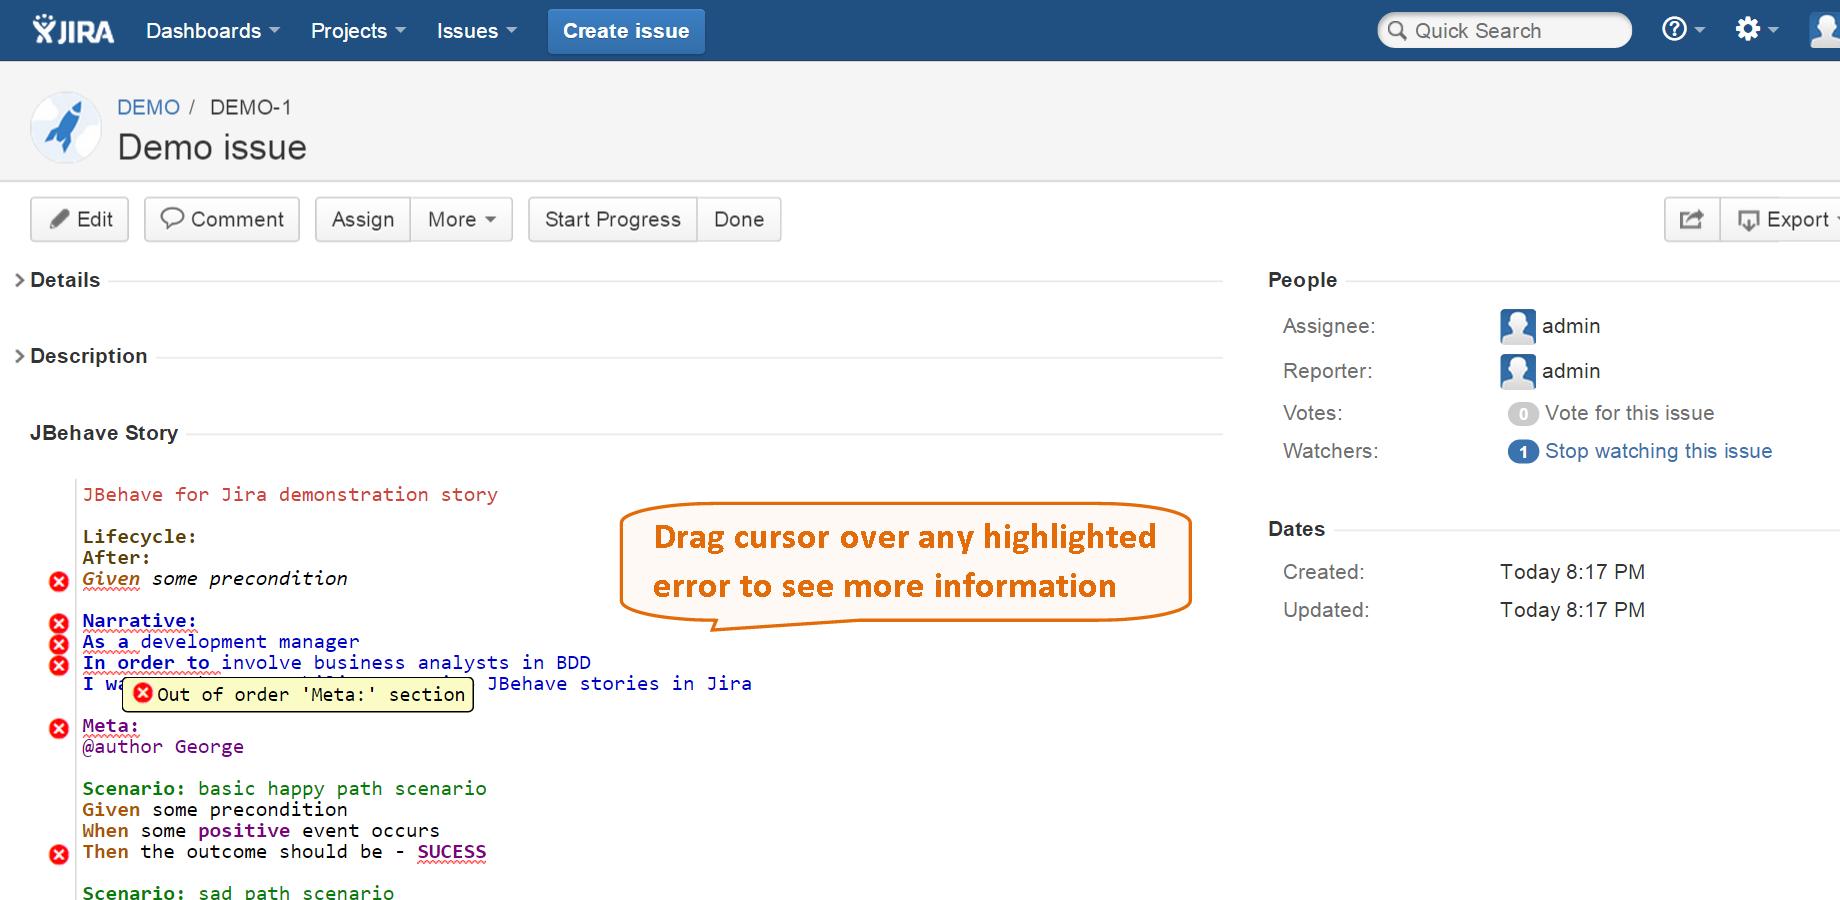1840x900 pixels.
Task: Click the watchers count badge
Action: tap(1523, 452)
